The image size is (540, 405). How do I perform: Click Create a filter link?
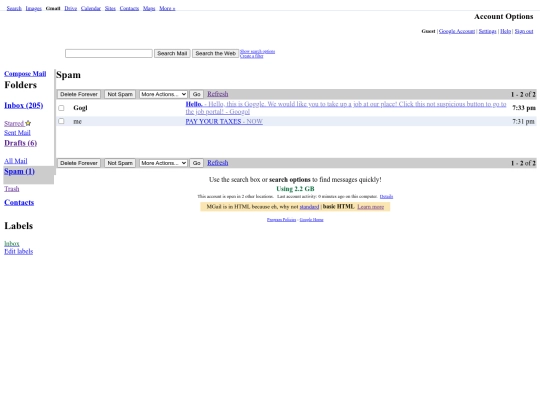tap(251, 56)
